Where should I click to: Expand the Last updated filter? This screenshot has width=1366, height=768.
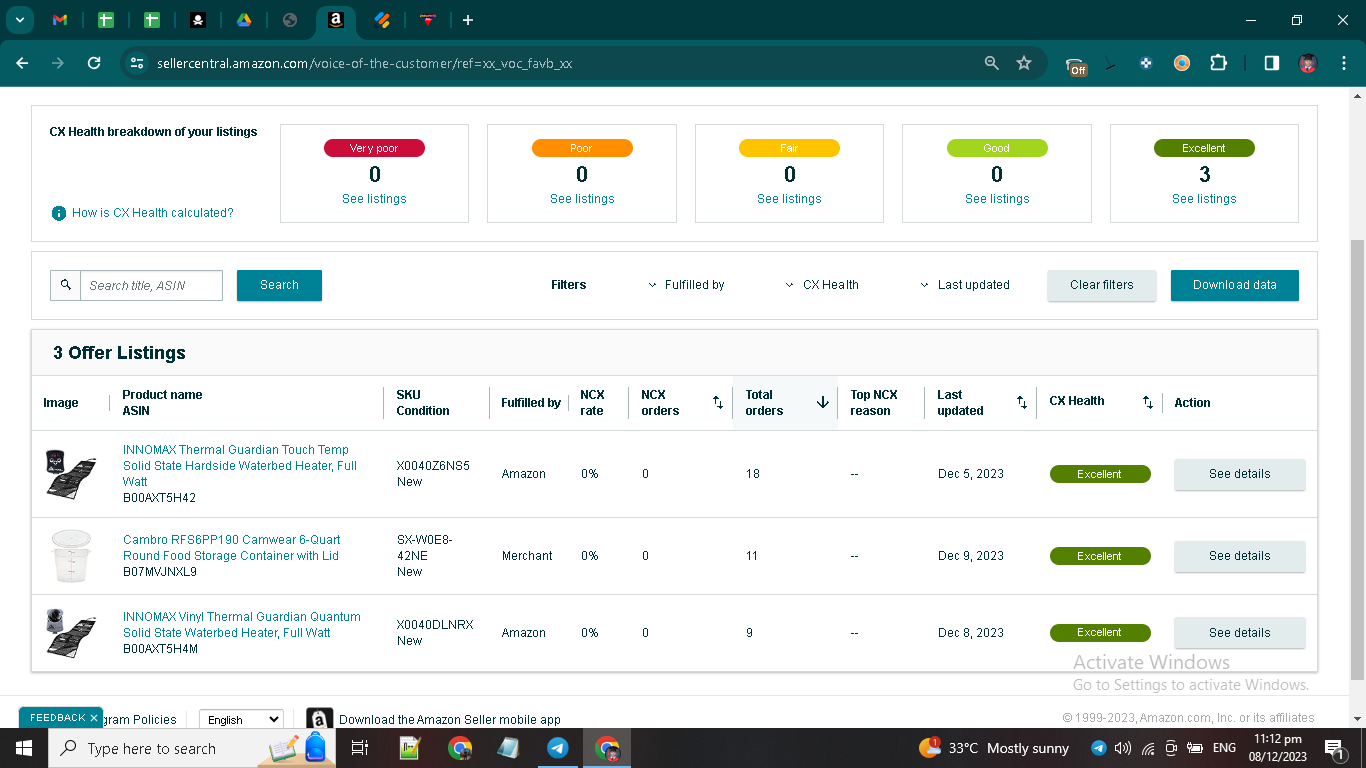point(965,285)
